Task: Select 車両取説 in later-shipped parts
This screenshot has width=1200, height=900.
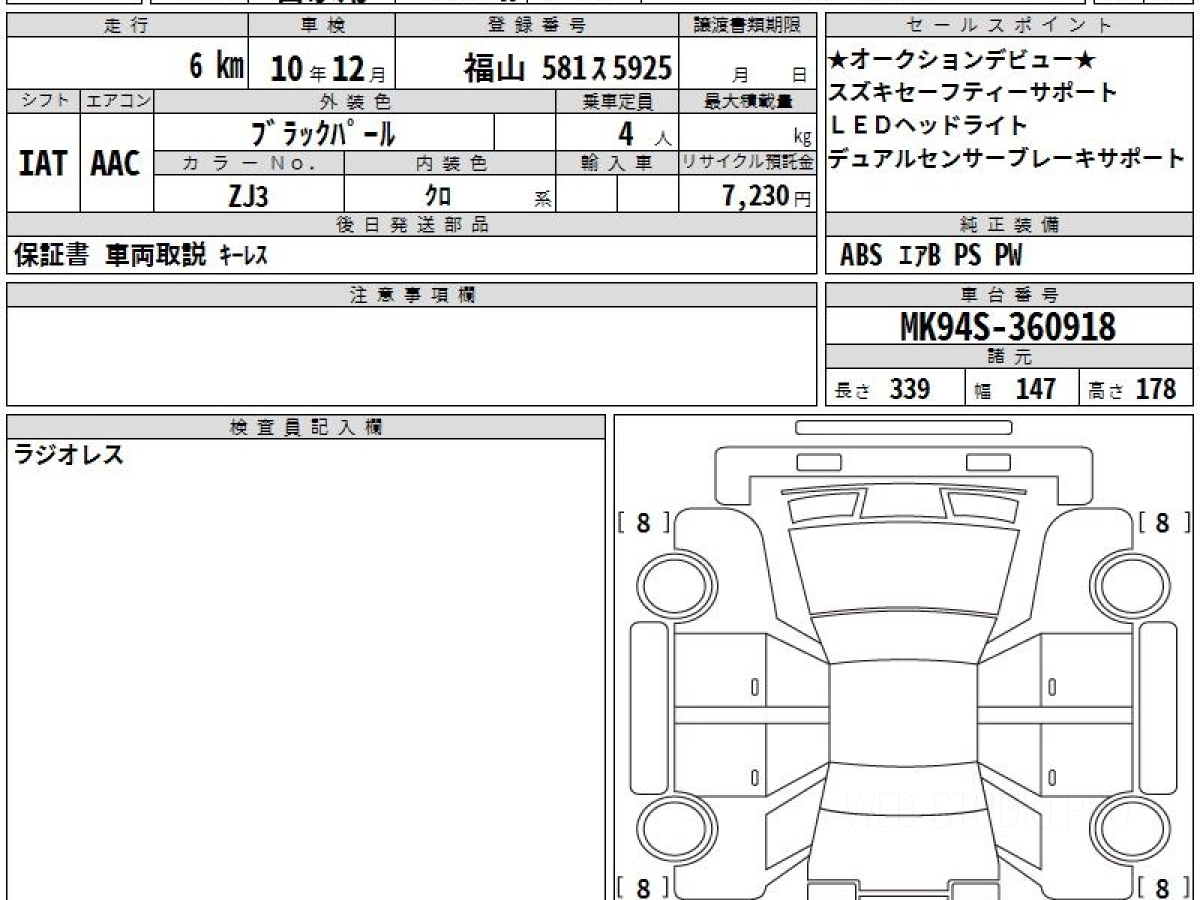Action: coord(155,255)
